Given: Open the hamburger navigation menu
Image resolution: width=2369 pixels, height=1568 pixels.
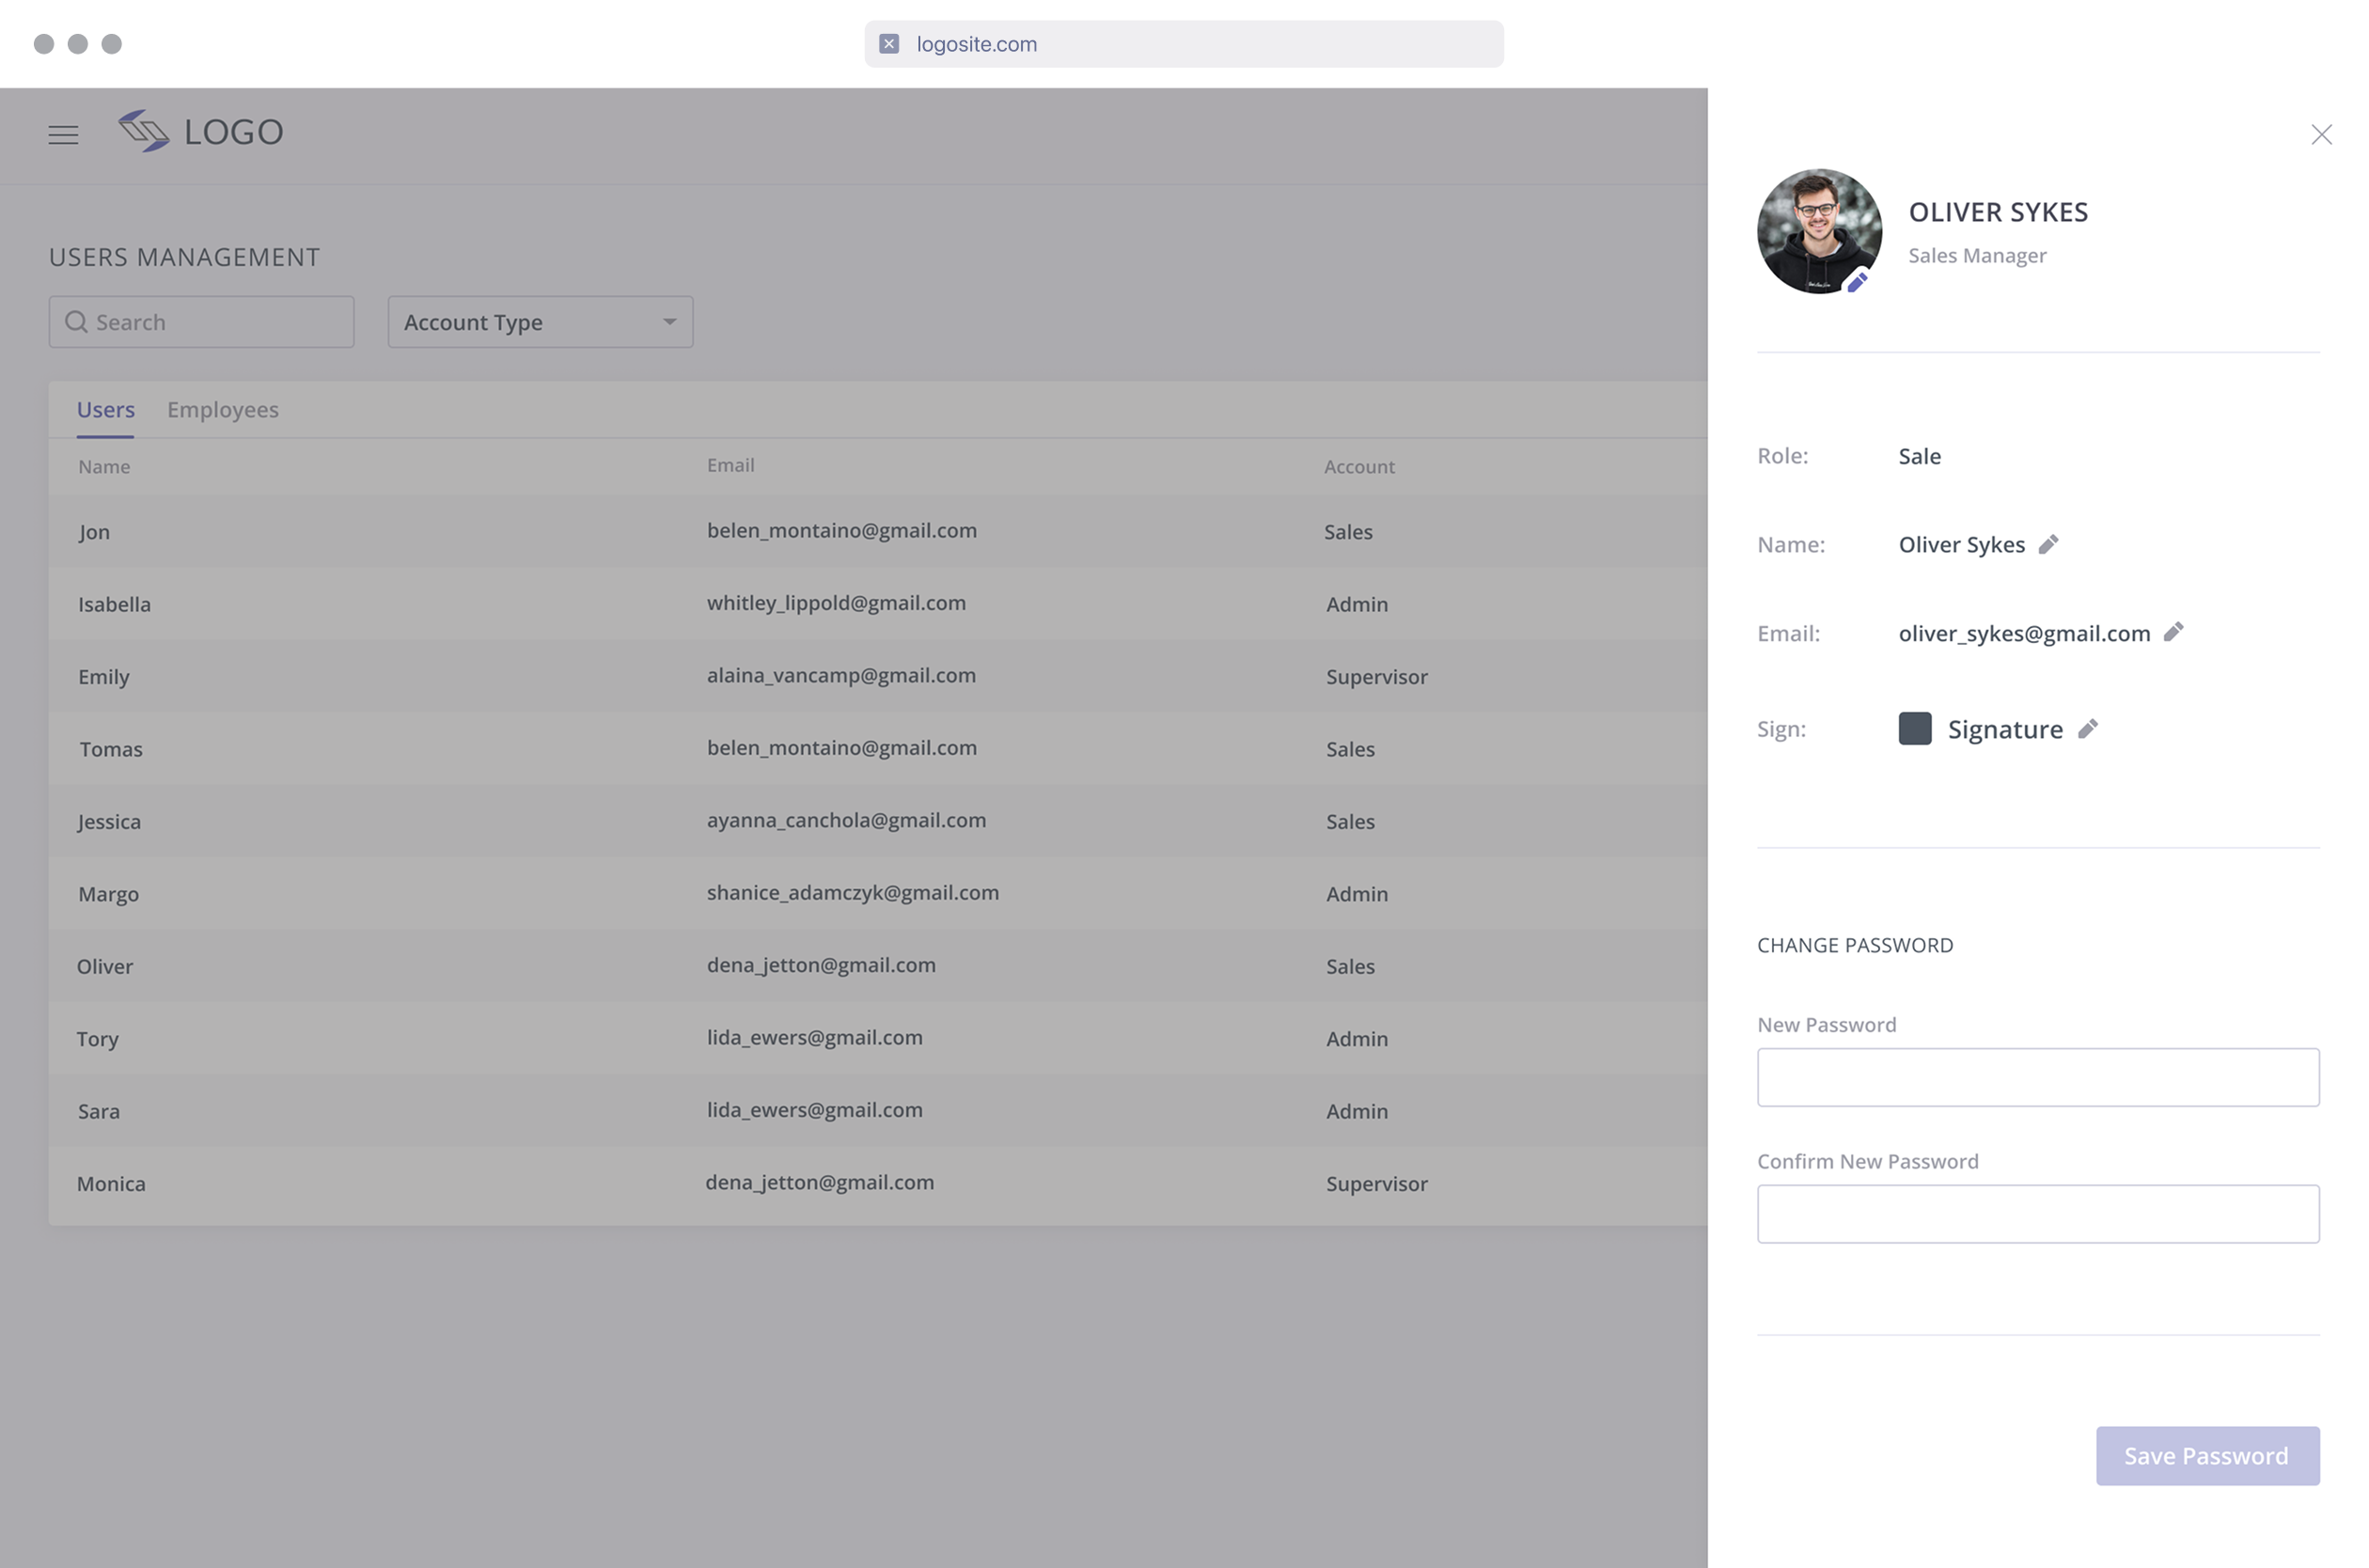Looking at the screenshot, I should point(63,135).
